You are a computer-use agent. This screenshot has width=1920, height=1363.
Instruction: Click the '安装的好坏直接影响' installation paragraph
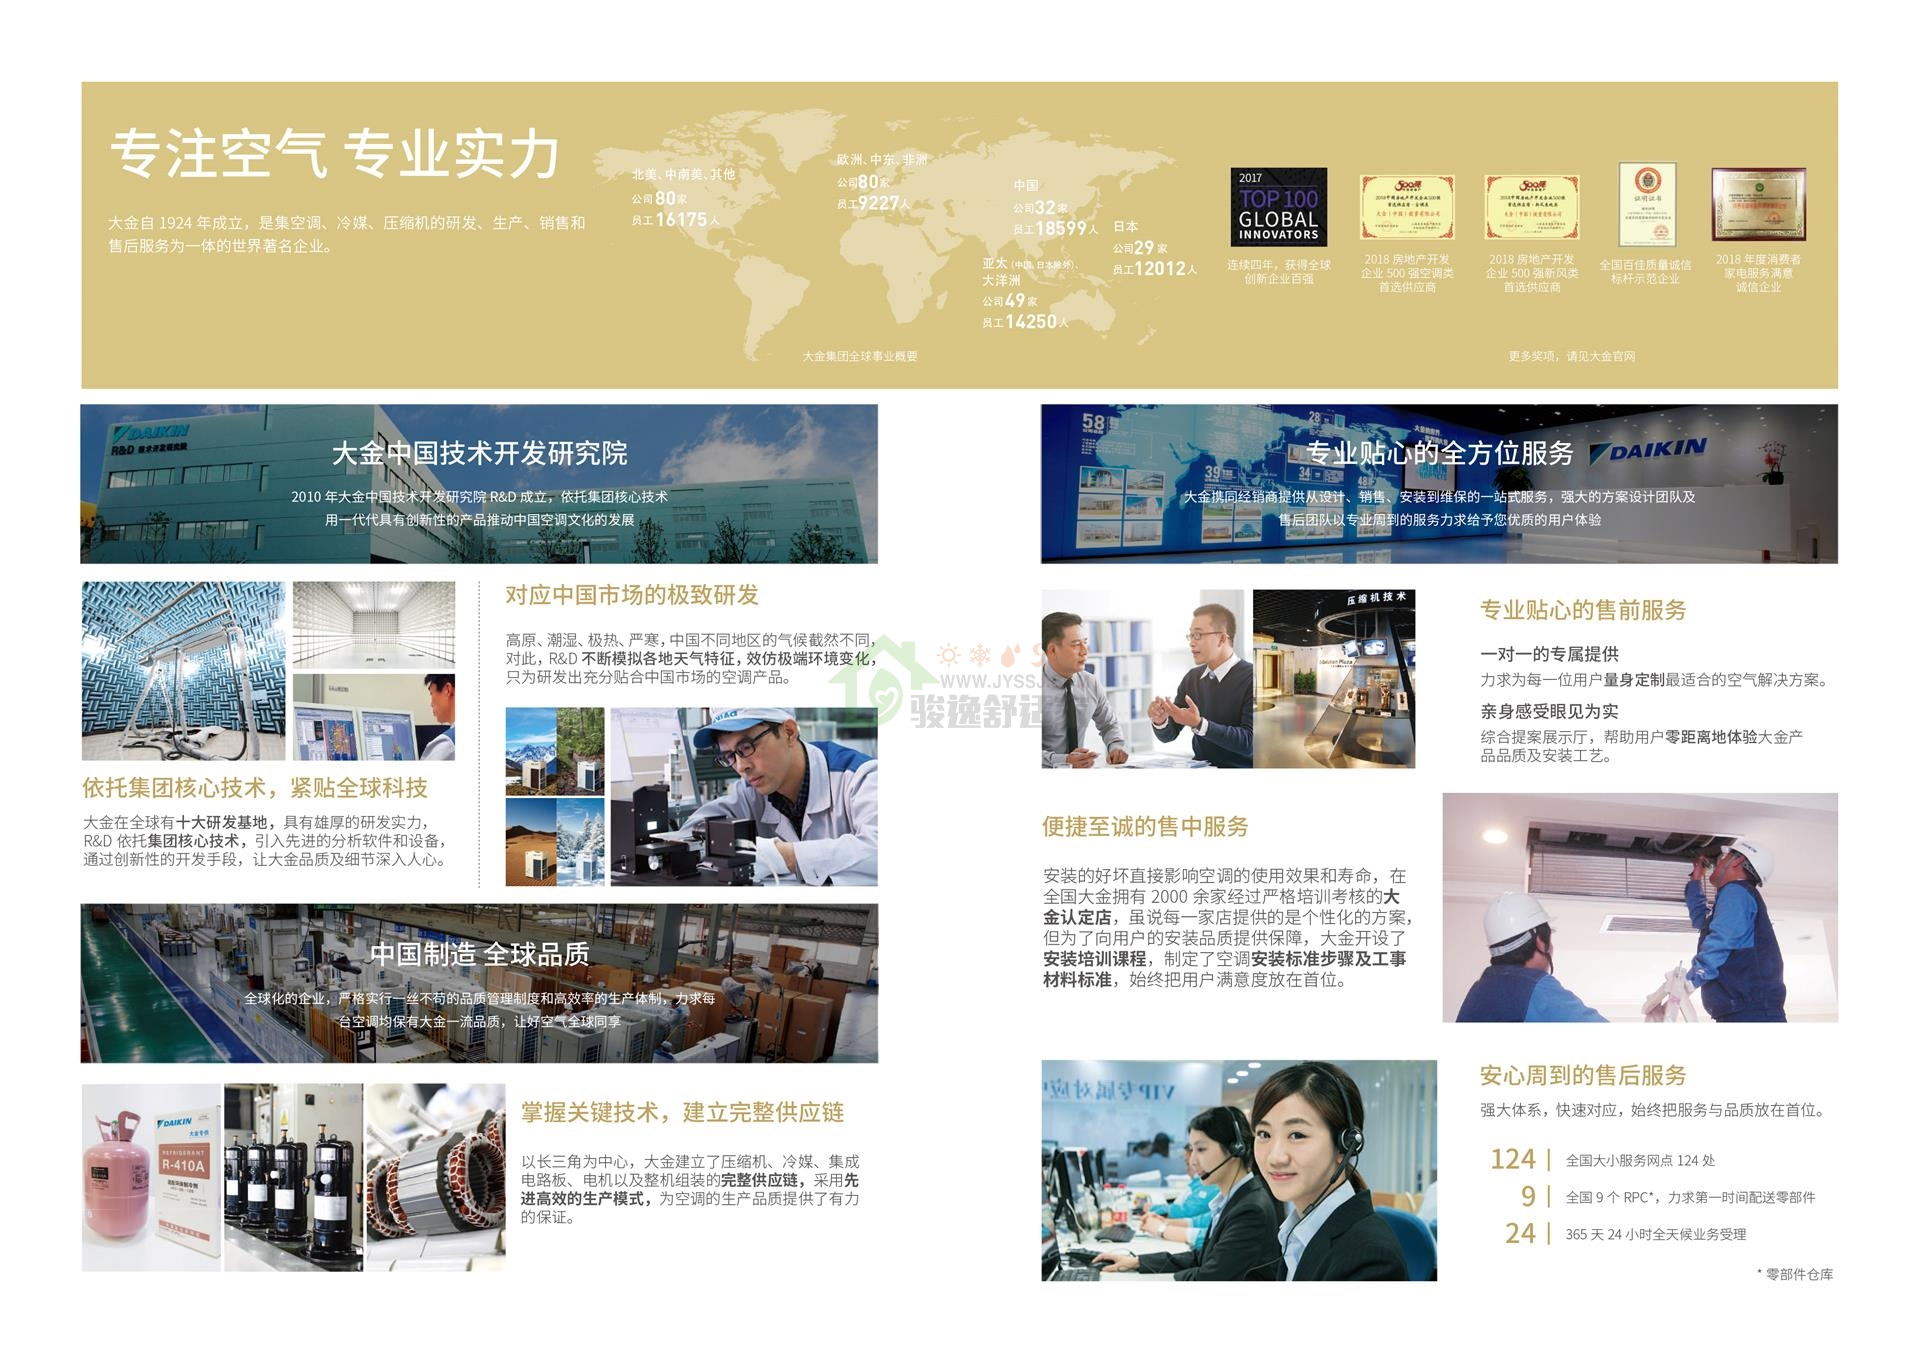(1227, 929)
